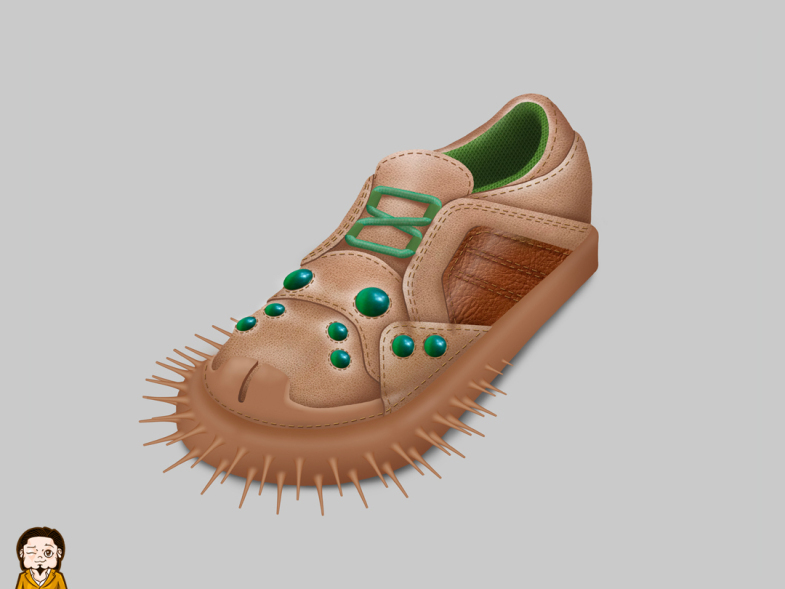Select the rightmost green stud on the side strap
Viewport: 785px width, 589px height.
tap(435, 346)
